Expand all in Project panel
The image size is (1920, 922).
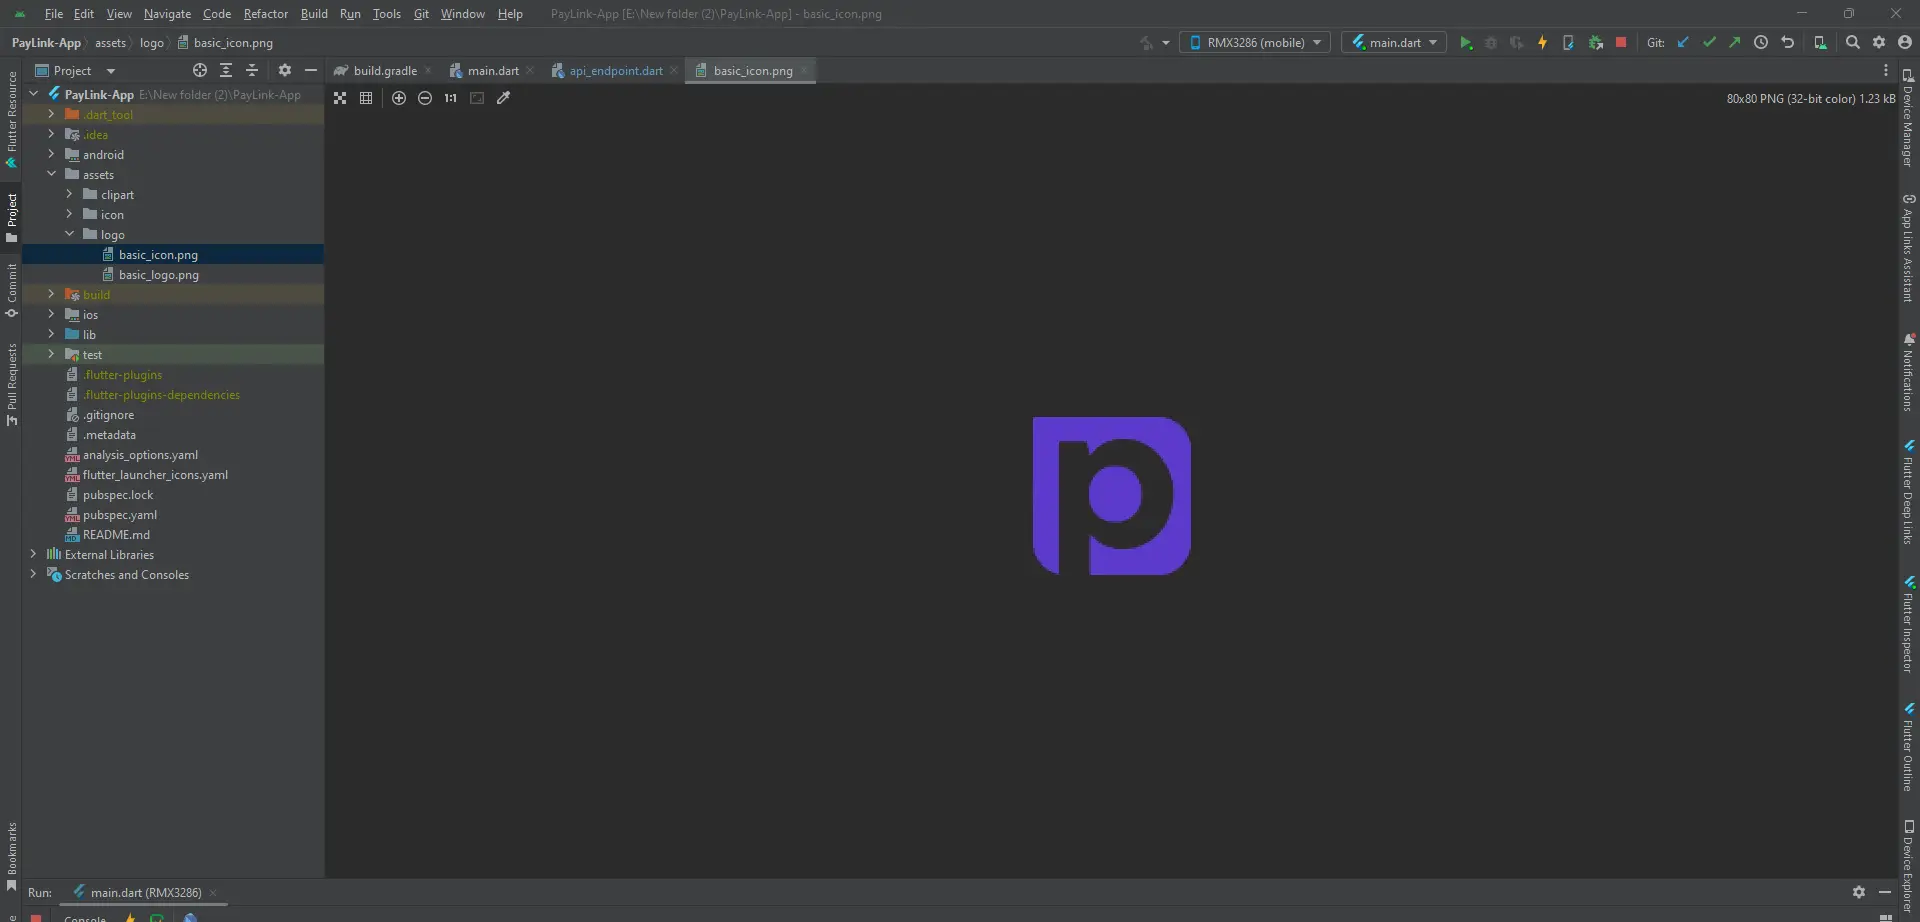coord(226,71)
